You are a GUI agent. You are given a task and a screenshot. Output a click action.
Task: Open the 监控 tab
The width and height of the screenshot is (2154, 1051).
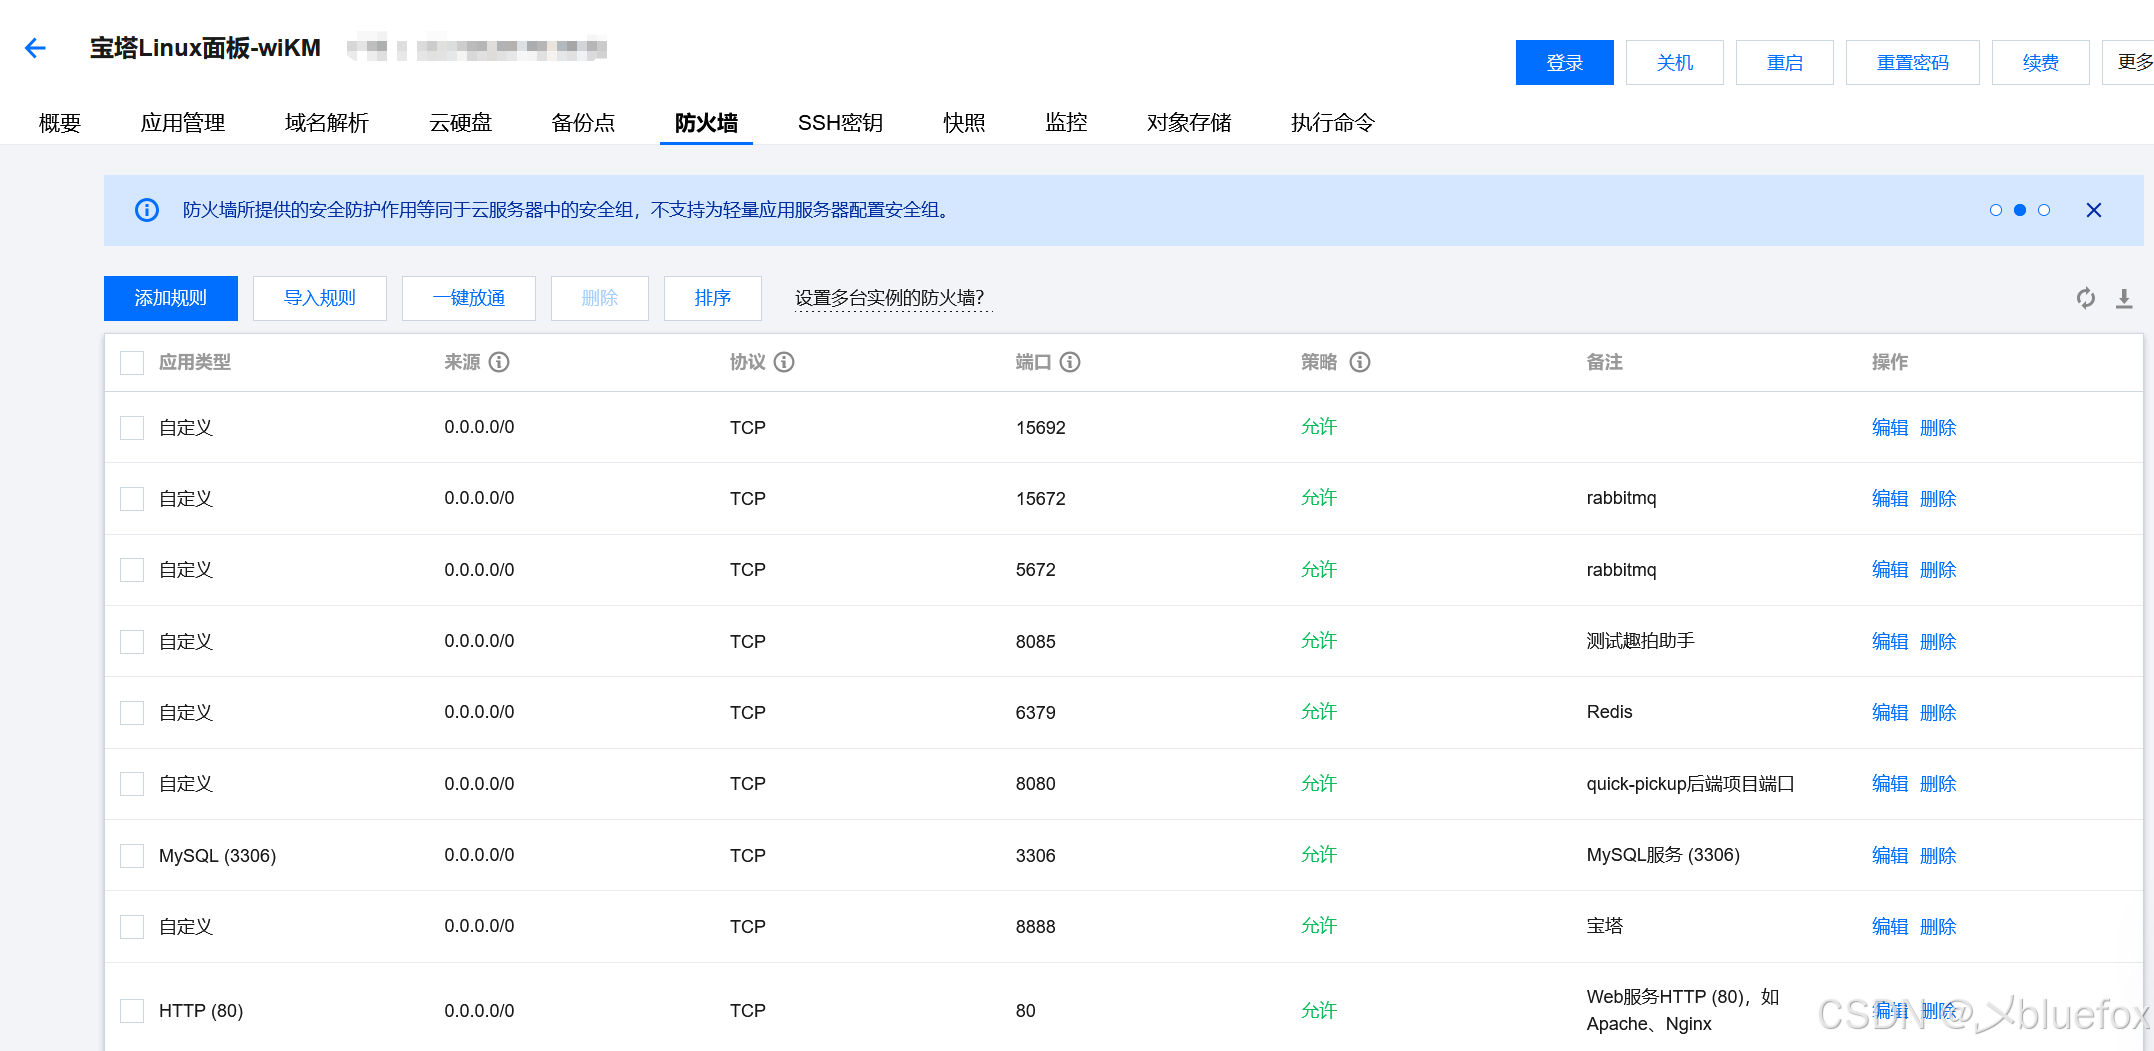tap(1066, 123)
